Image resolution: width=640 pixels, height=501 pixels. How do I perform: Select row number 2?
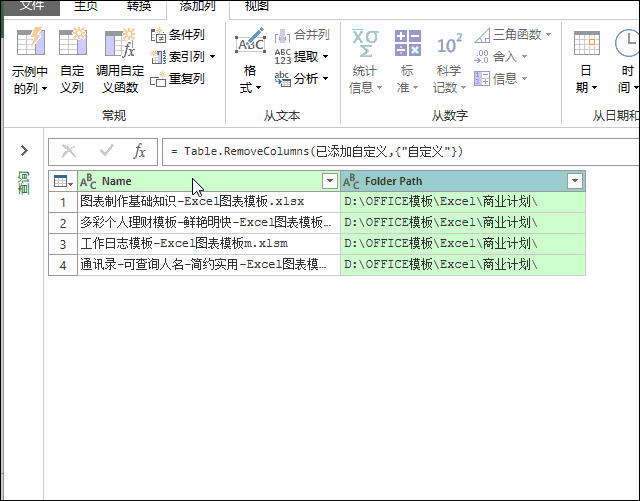63,223
